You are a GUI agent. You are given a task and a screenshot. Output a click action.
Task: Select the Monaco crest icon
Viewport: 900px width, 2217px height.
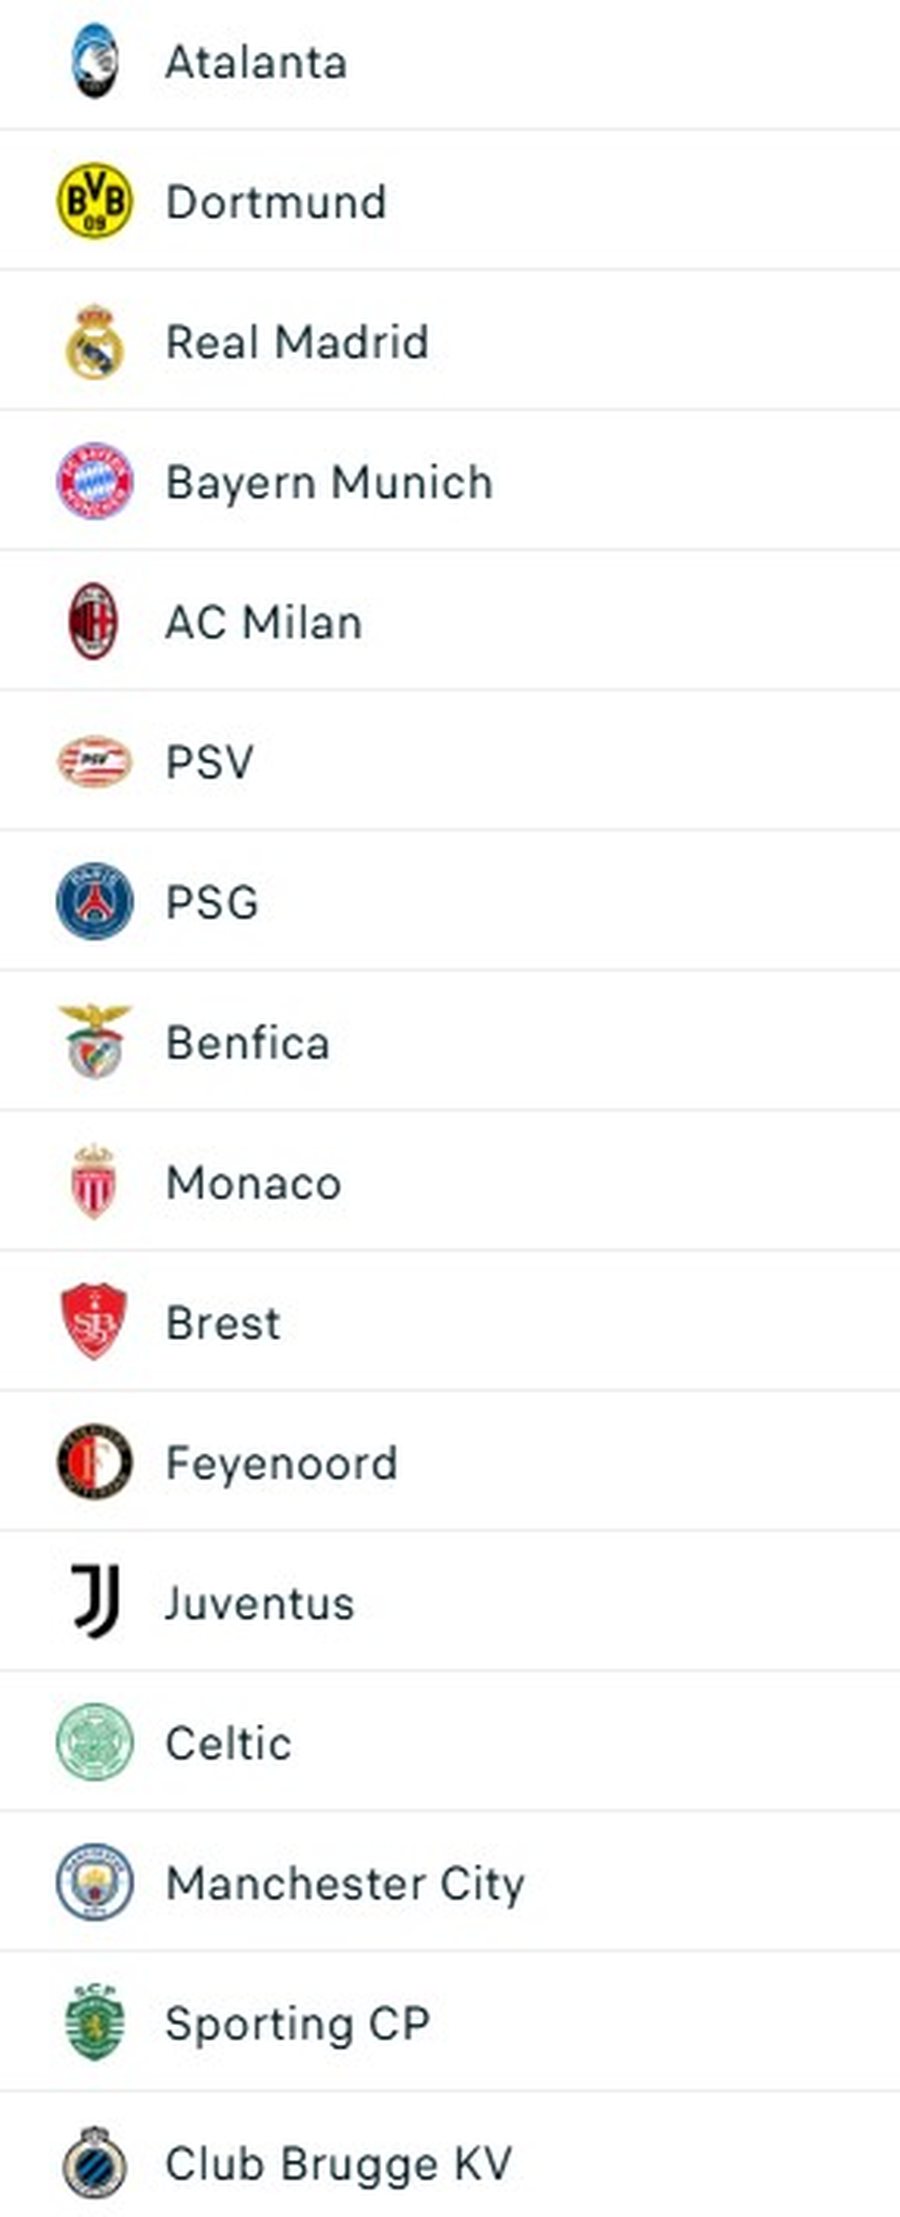[x=95, y=1182]
